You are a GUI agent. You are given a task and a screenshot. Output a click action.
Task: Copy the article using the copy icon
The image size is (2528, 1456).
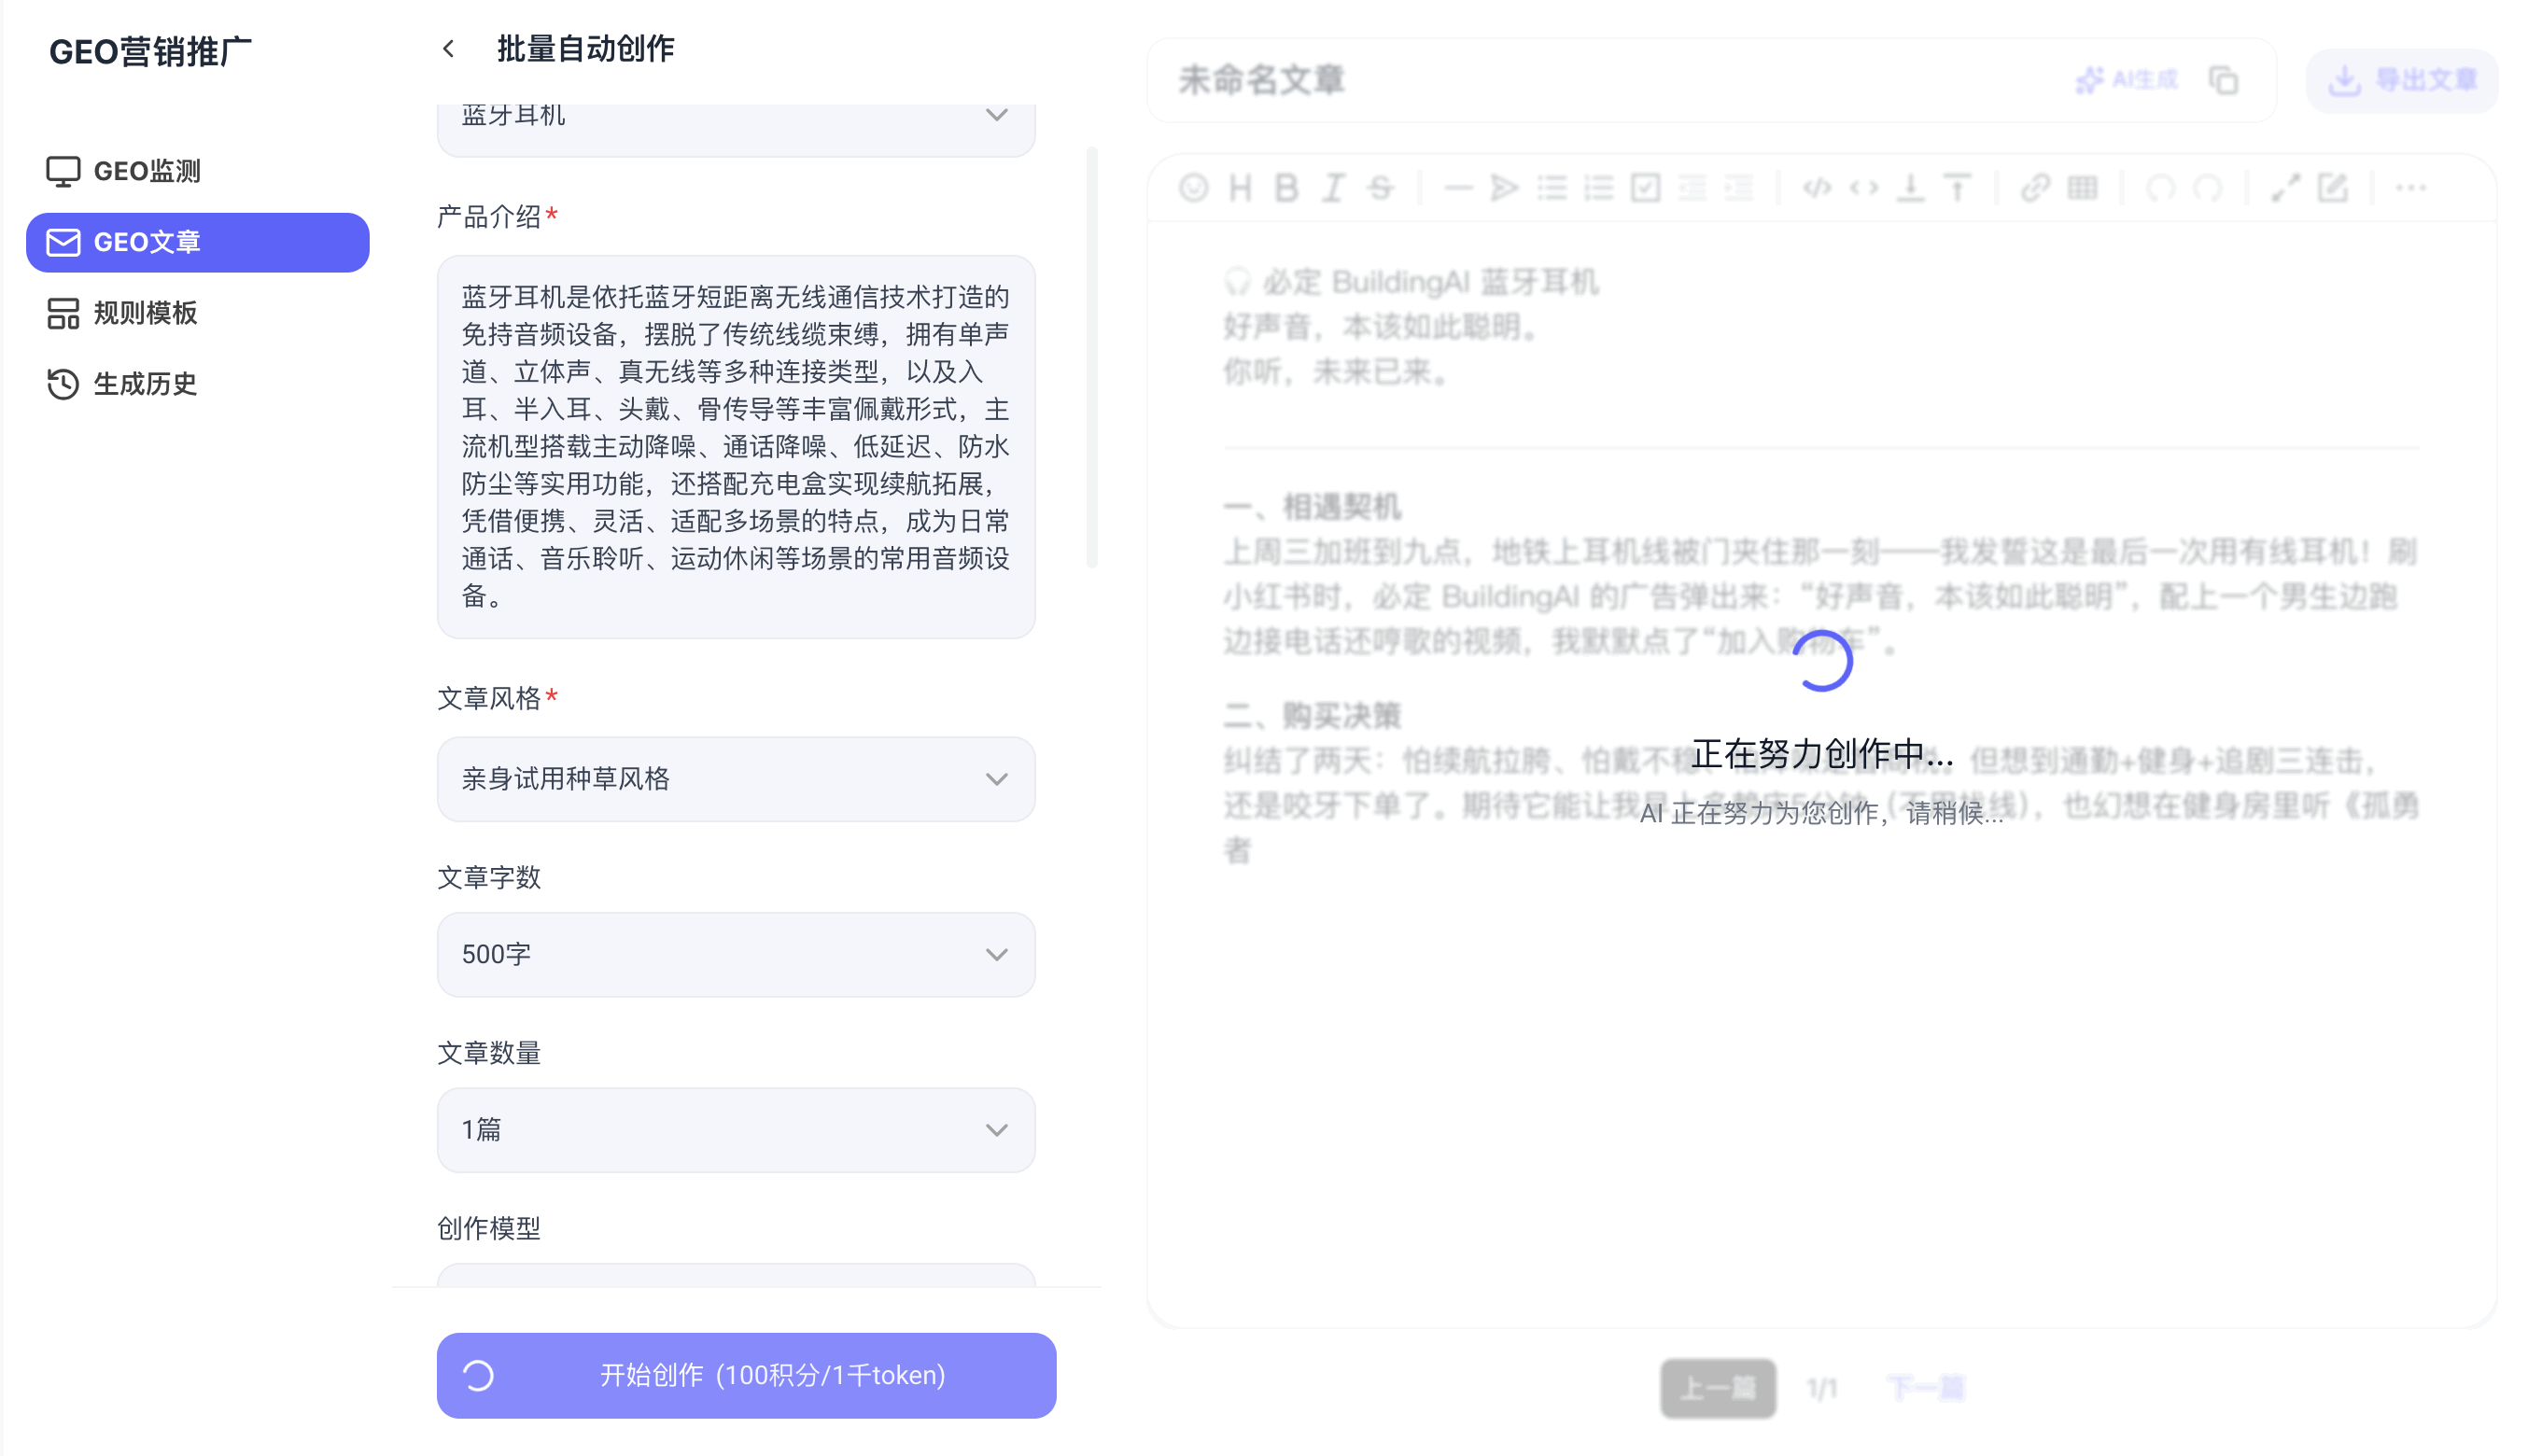coord(2224,79)
